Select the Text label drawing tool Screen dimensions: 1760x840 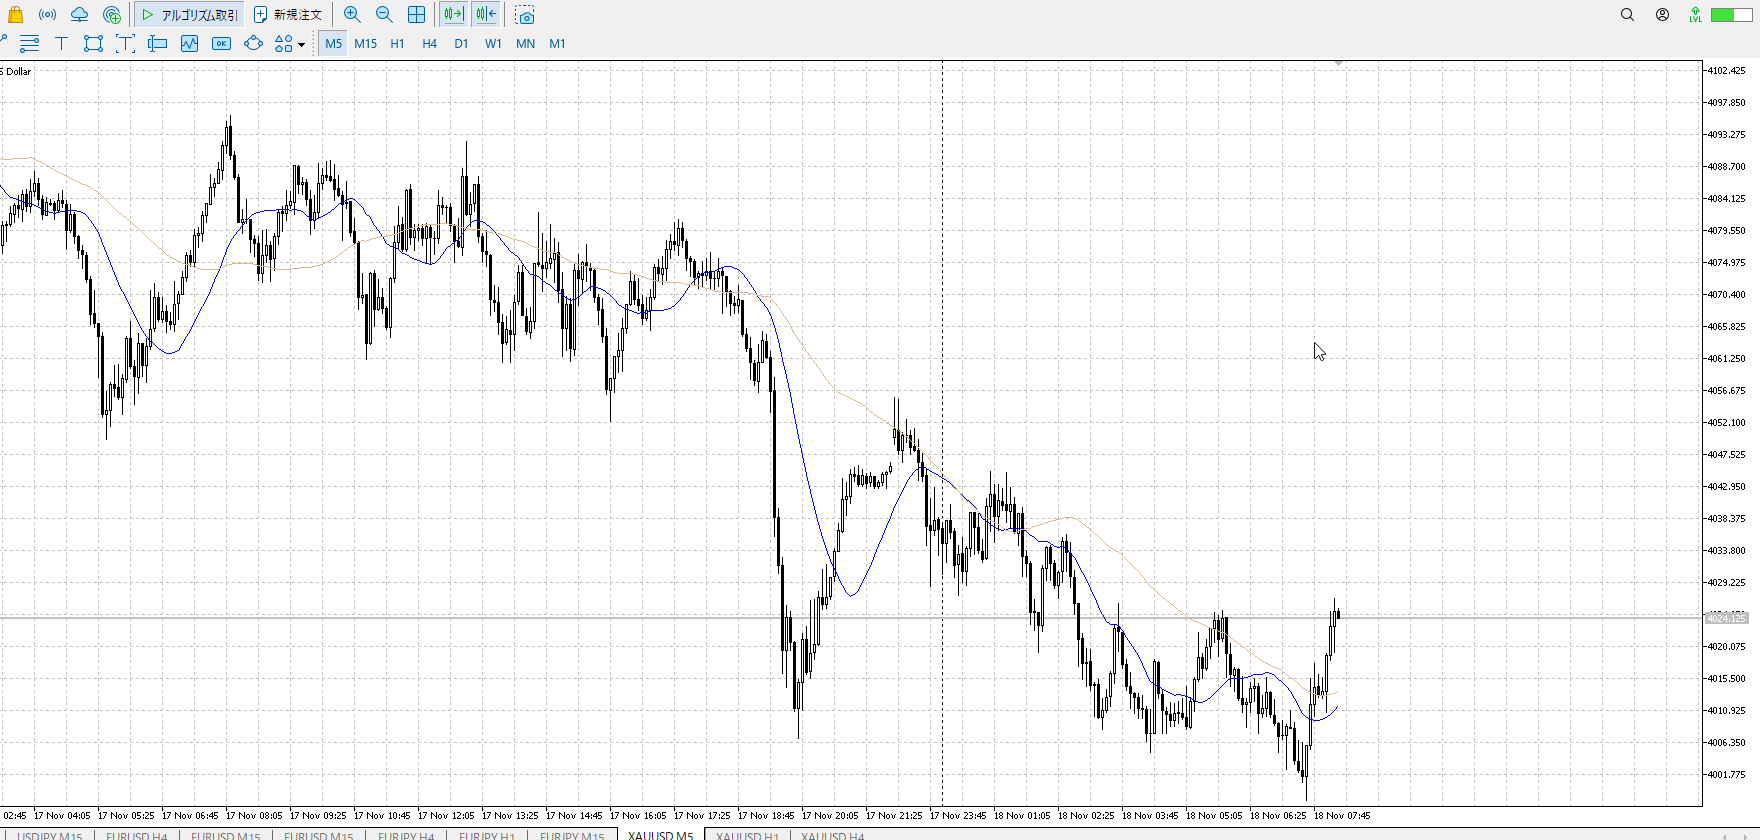click(x=61, y=43)
